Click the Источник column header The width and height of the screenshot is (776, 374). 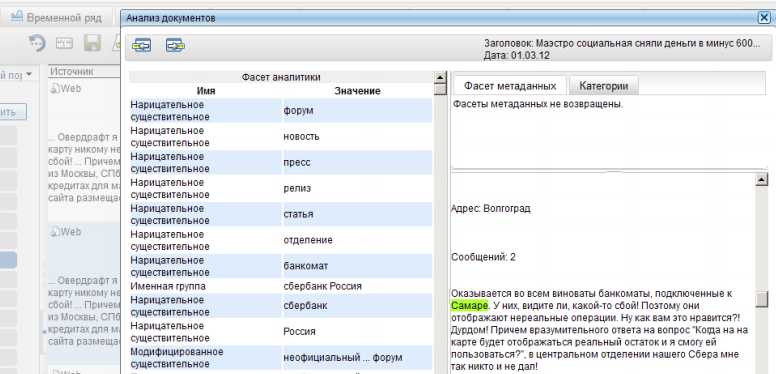tap(72, 71)
